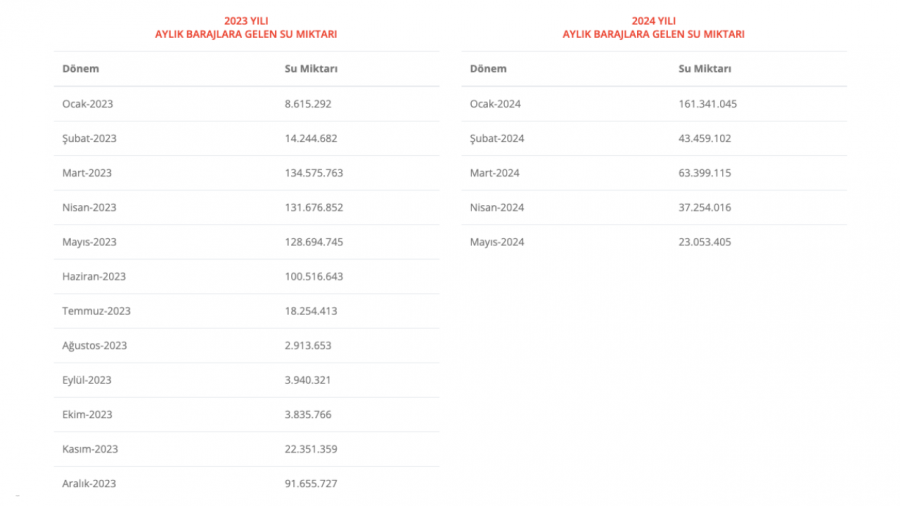Click the Haziran-2023 value 100.516.643
Image resolution: width=900 pixels, height=506 pixels.
click(x=314, y=276)
